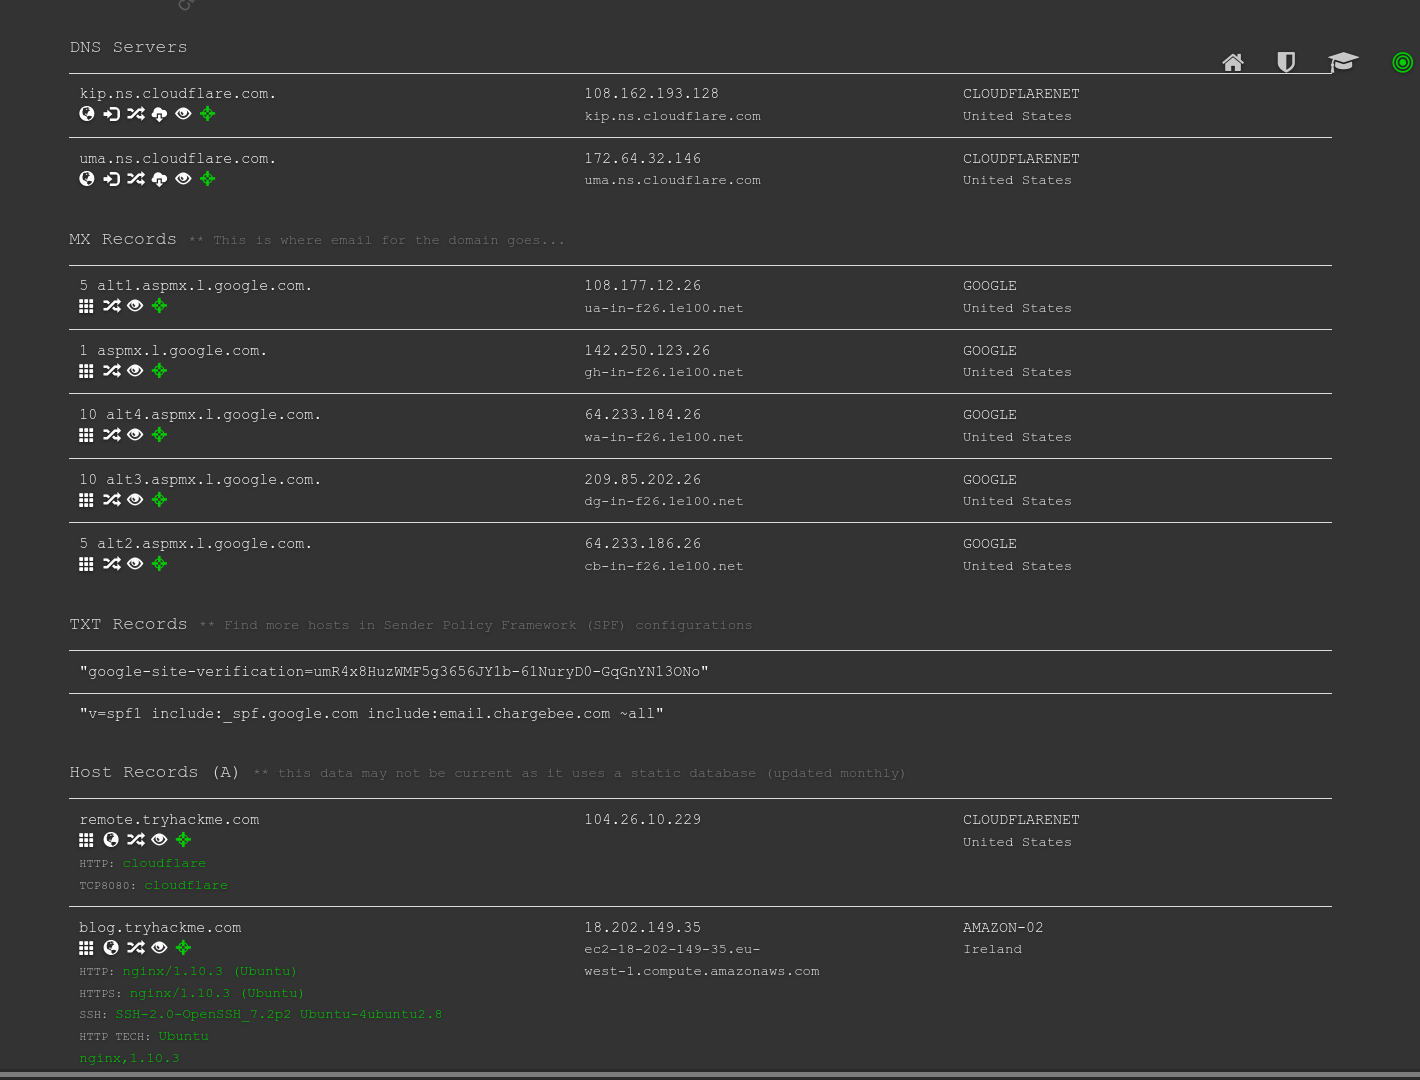Click the green target icon at top right

1402,63
